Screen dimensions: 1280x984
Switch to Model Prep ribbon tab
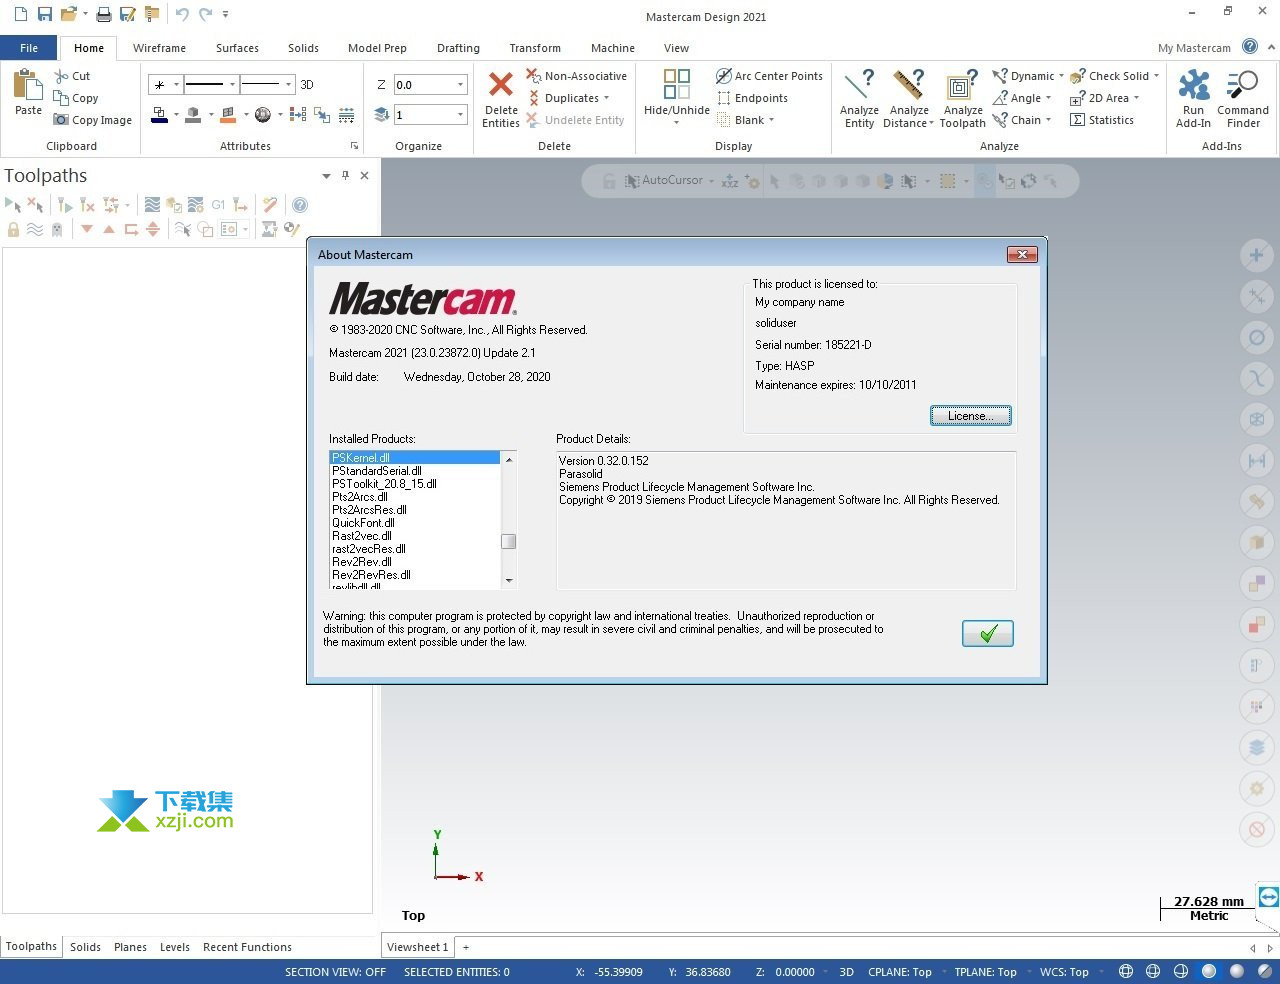pos(377,48)
